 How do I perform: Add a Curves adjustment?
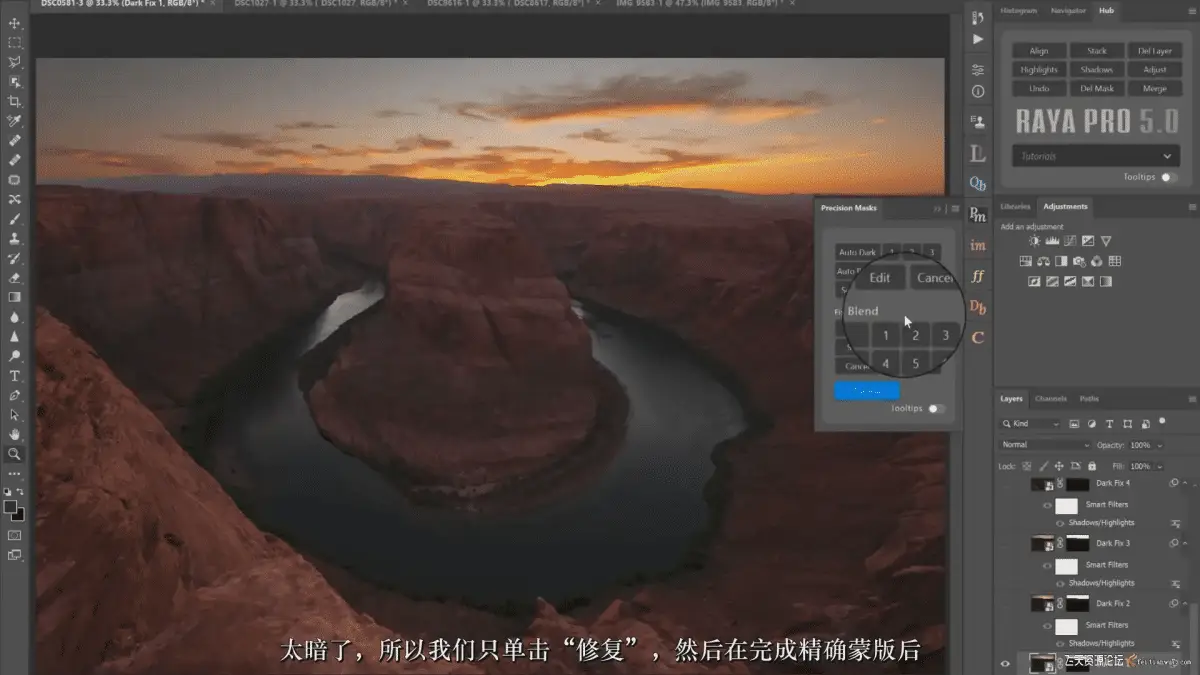pyautogui.click(x=1070, y=241)
